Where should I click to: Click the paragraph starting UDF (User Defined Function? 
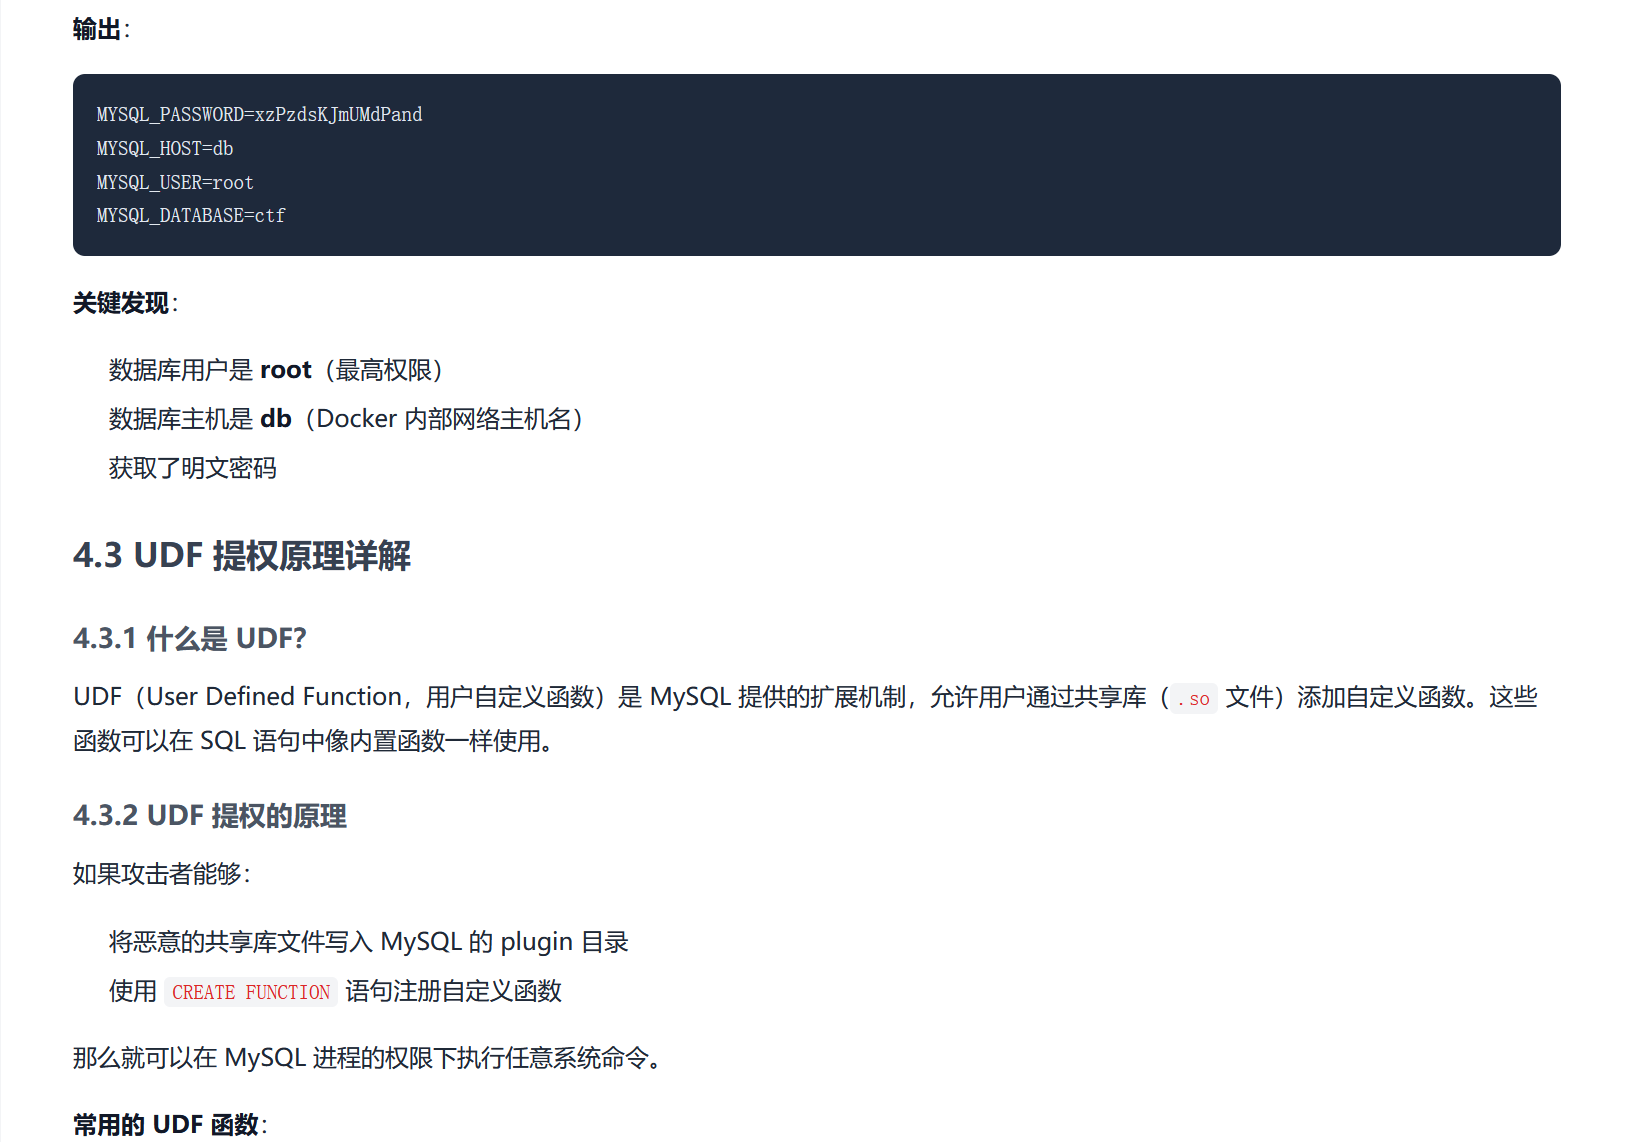(x=805, y=719)
